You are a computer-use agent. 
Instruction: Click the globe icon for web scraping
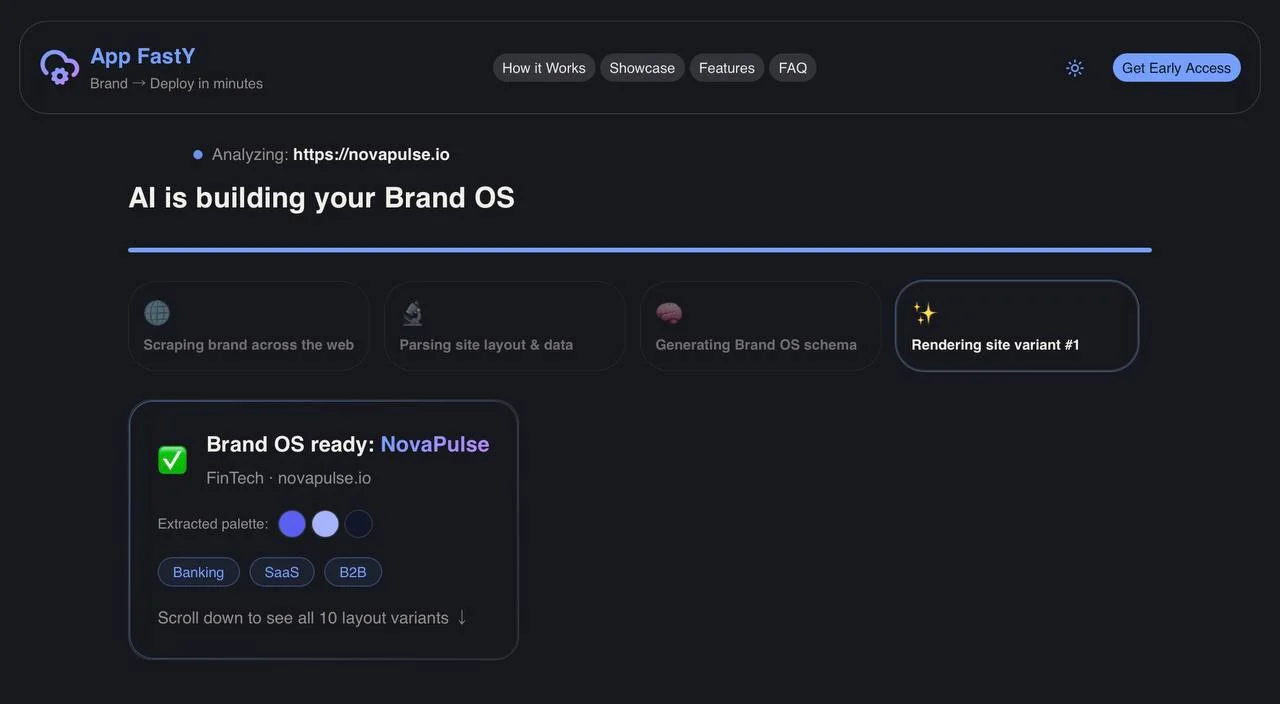(x=157, y=313)
